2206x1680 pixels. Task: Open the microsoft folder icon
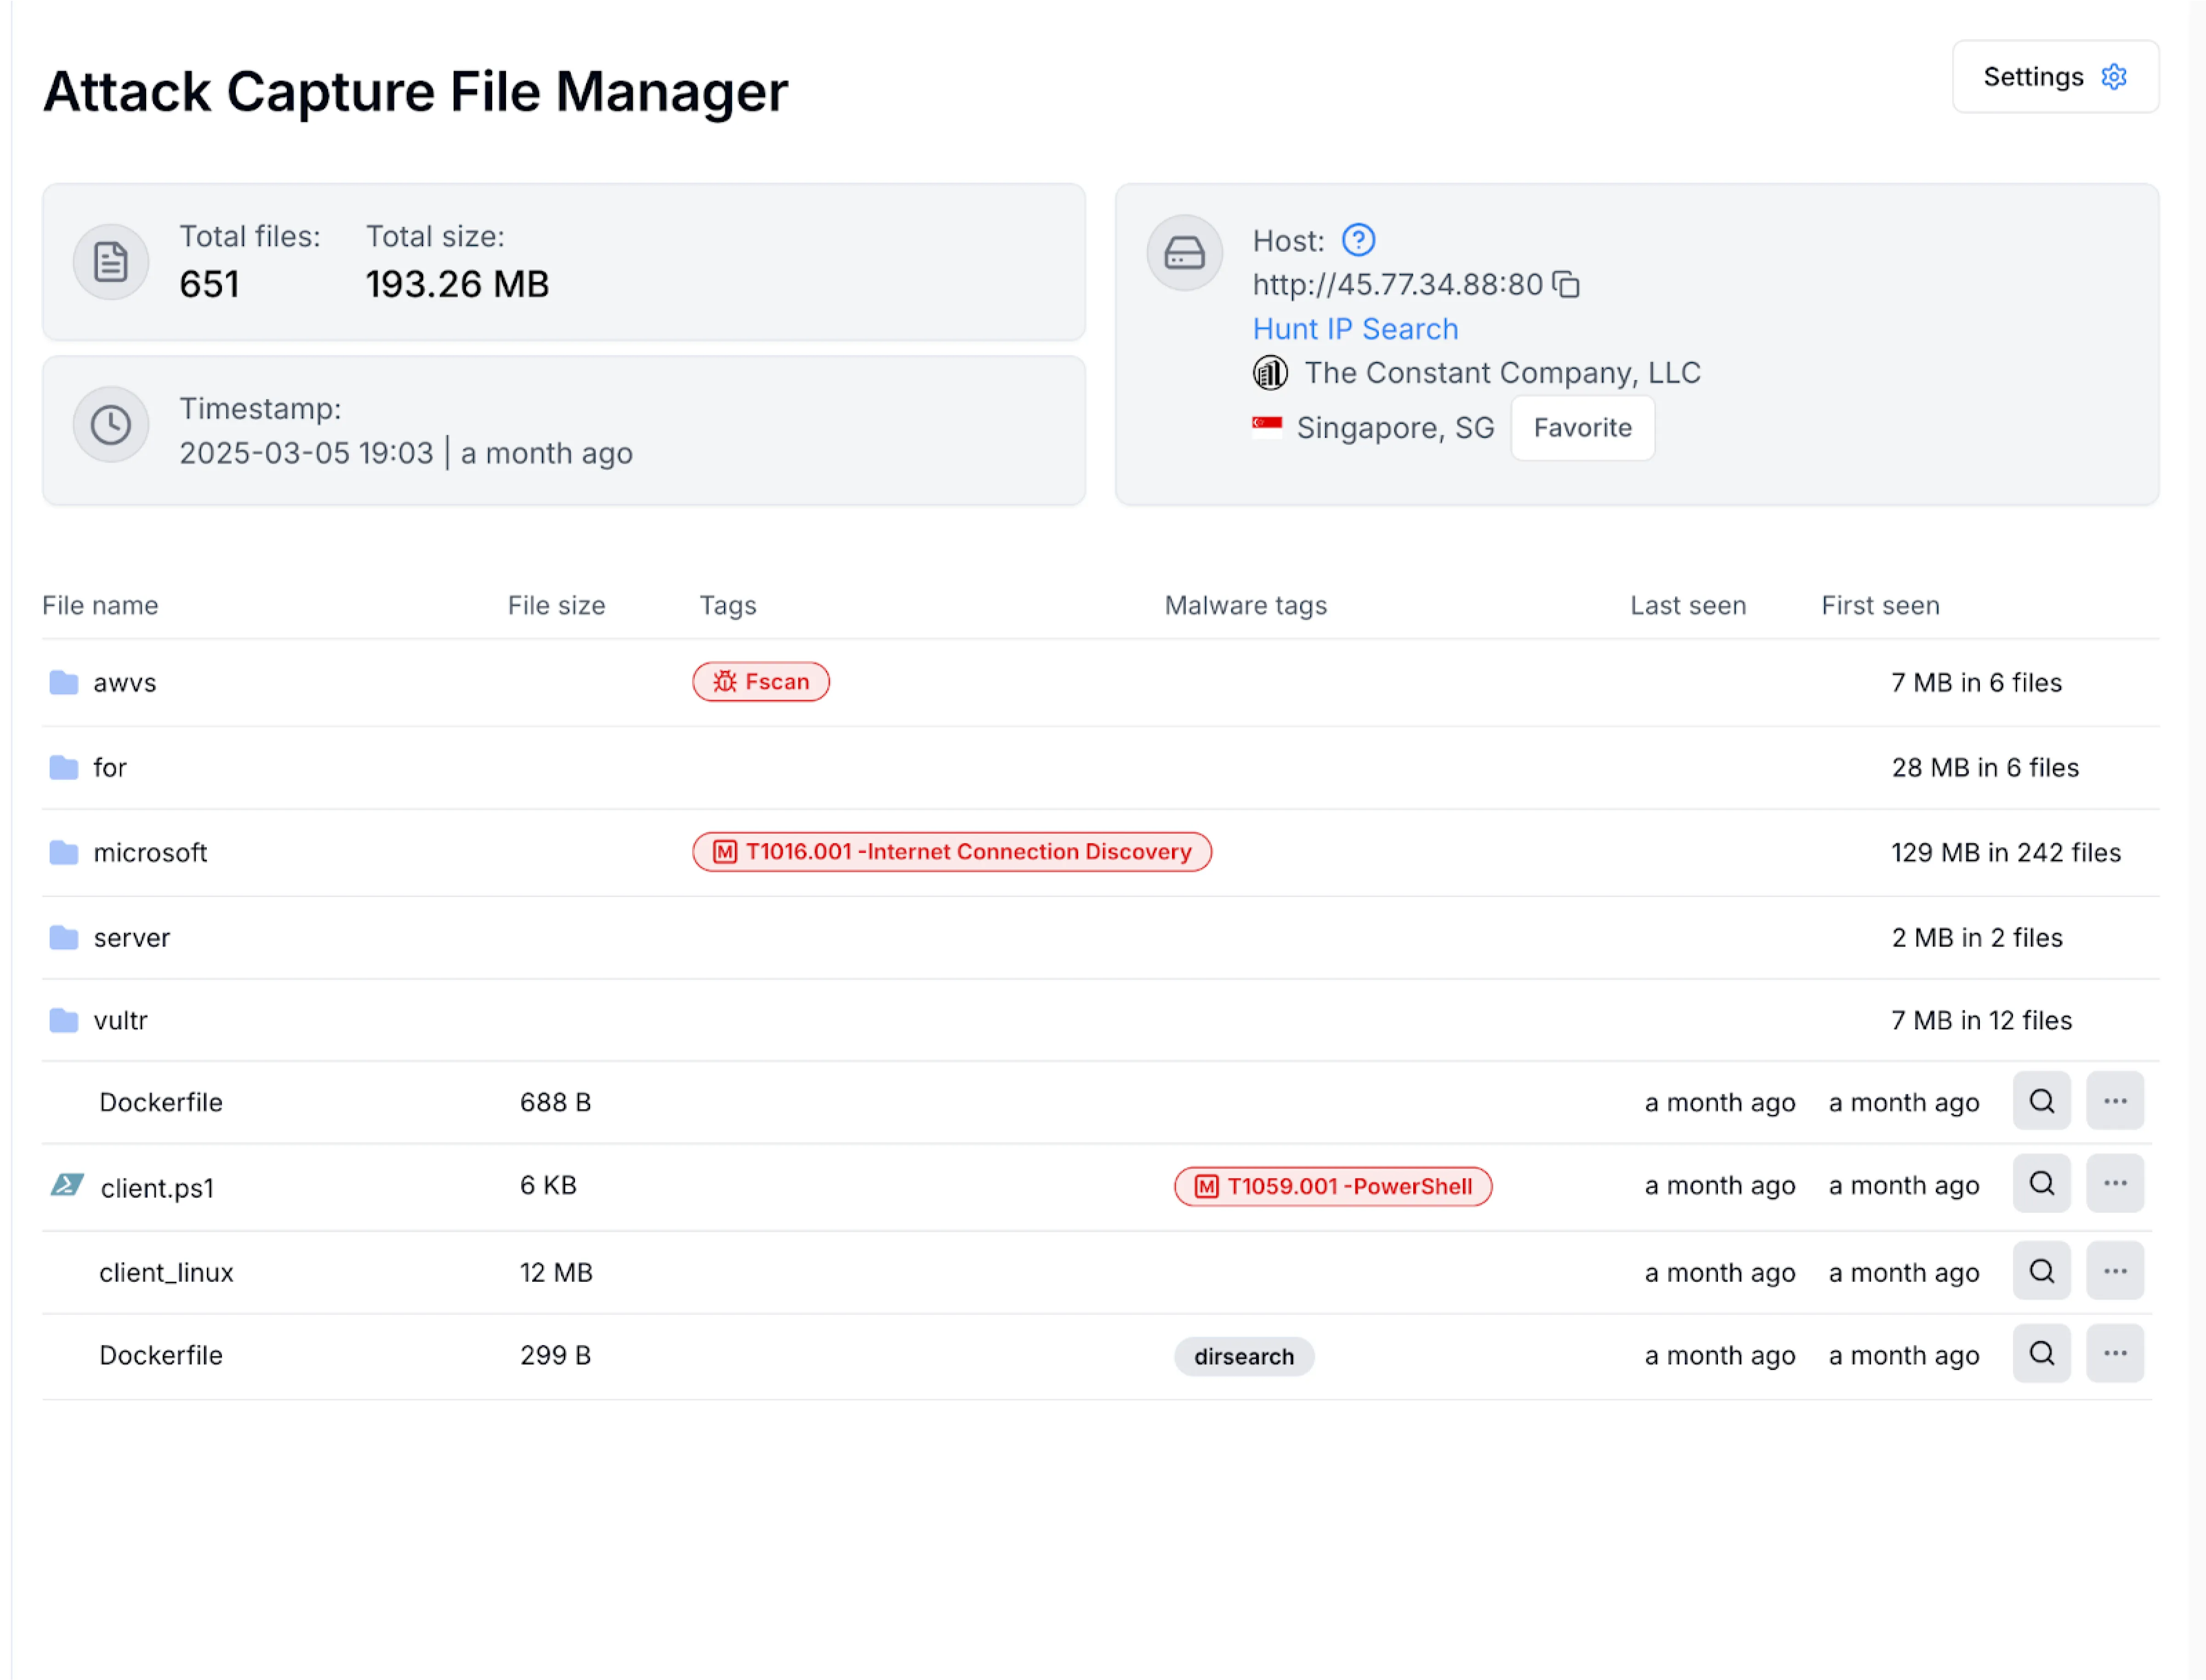pyautogui.click(x=64, y=853)
